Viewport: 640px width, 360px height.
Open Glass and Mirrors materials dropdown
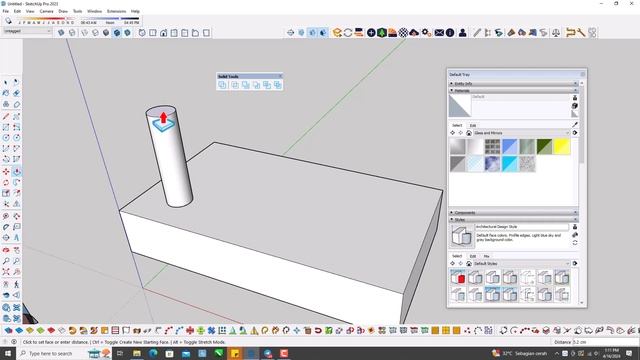(x=522, y=133)
